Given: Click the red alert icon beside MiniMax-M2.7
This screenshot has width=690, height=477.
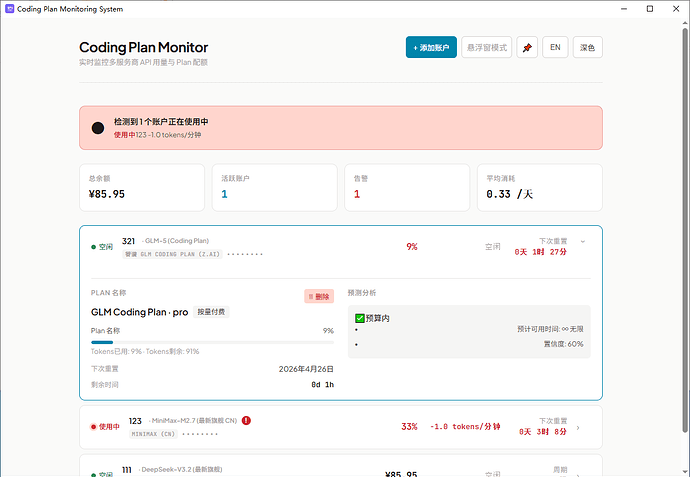Looking at the screenshot, I should (x=246, y=421).
